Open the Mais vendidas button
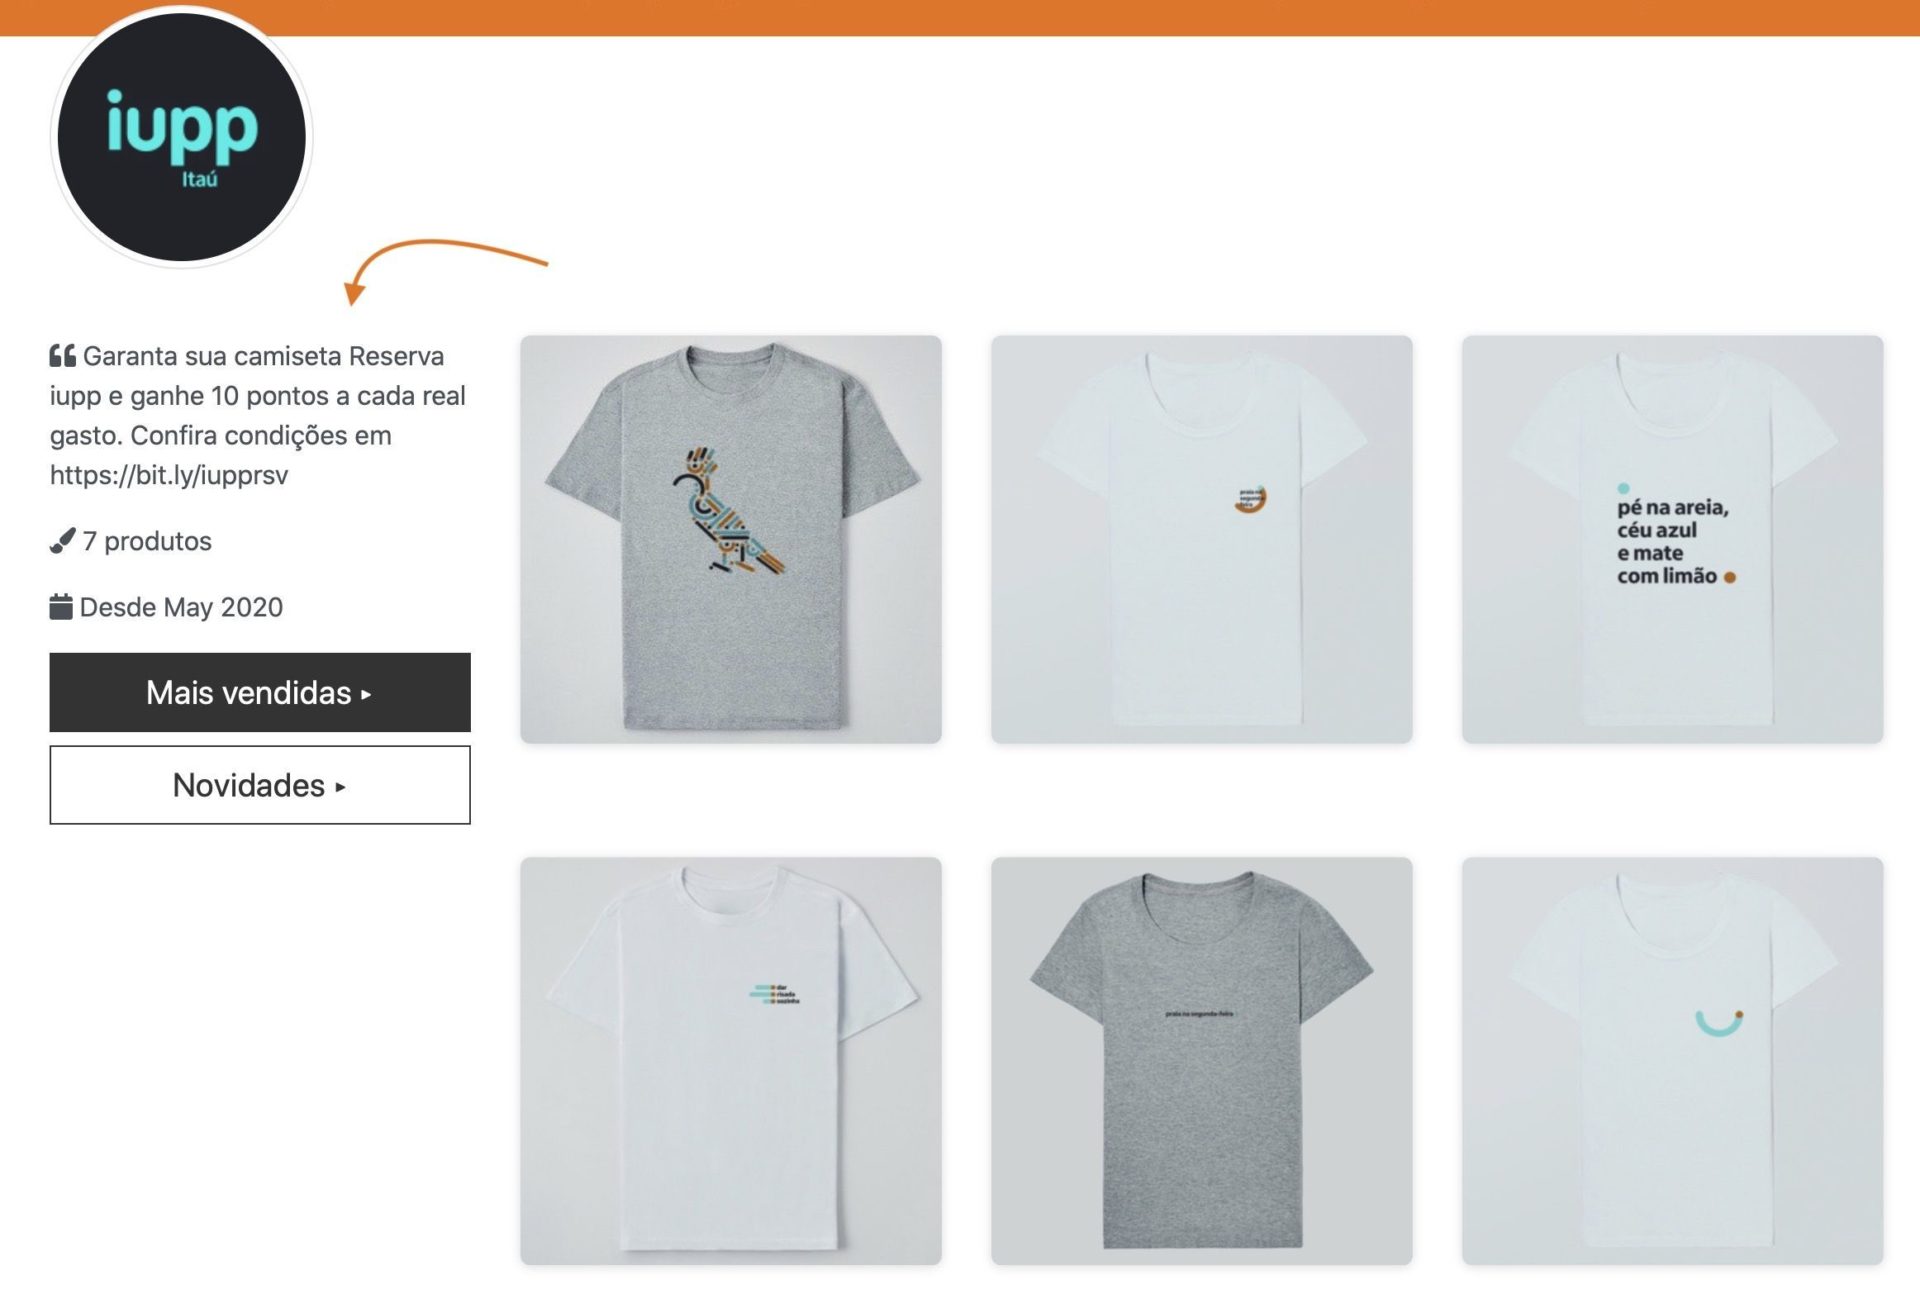Viewport: 1920px width, 1294px height. pos(260,692)
